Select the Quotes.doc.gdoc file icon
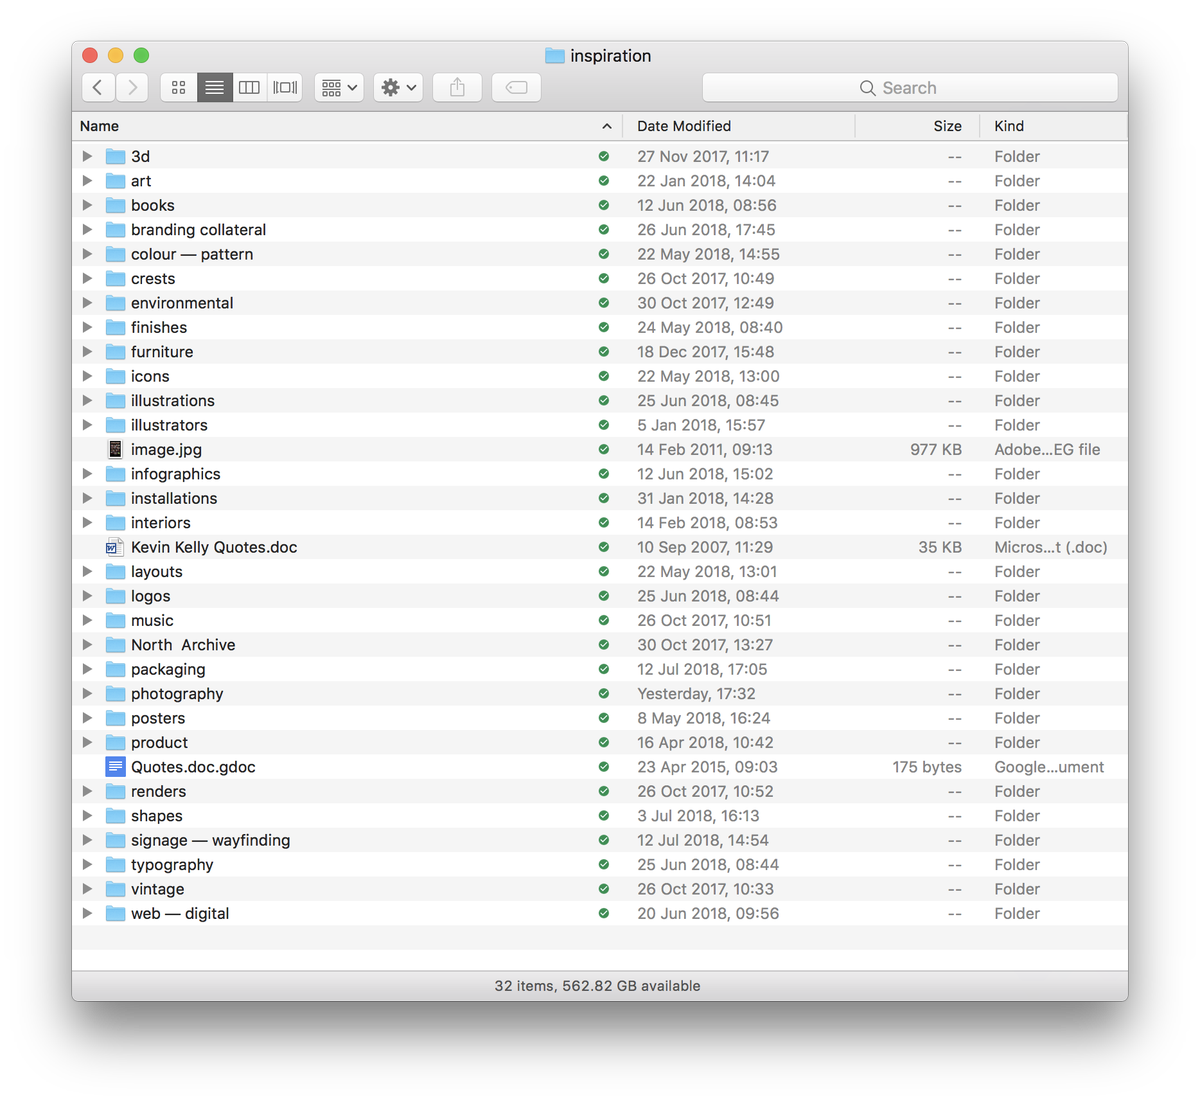The width and height of the screenshot is (1200, 1104). (x=115, y=767)
